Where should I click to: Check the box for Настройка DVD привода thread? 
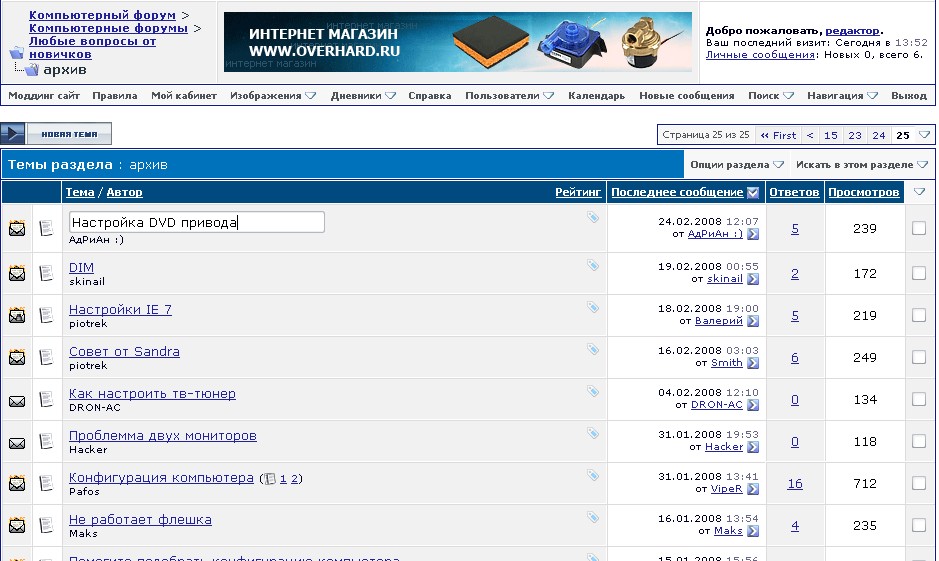[x=919, y=228]
